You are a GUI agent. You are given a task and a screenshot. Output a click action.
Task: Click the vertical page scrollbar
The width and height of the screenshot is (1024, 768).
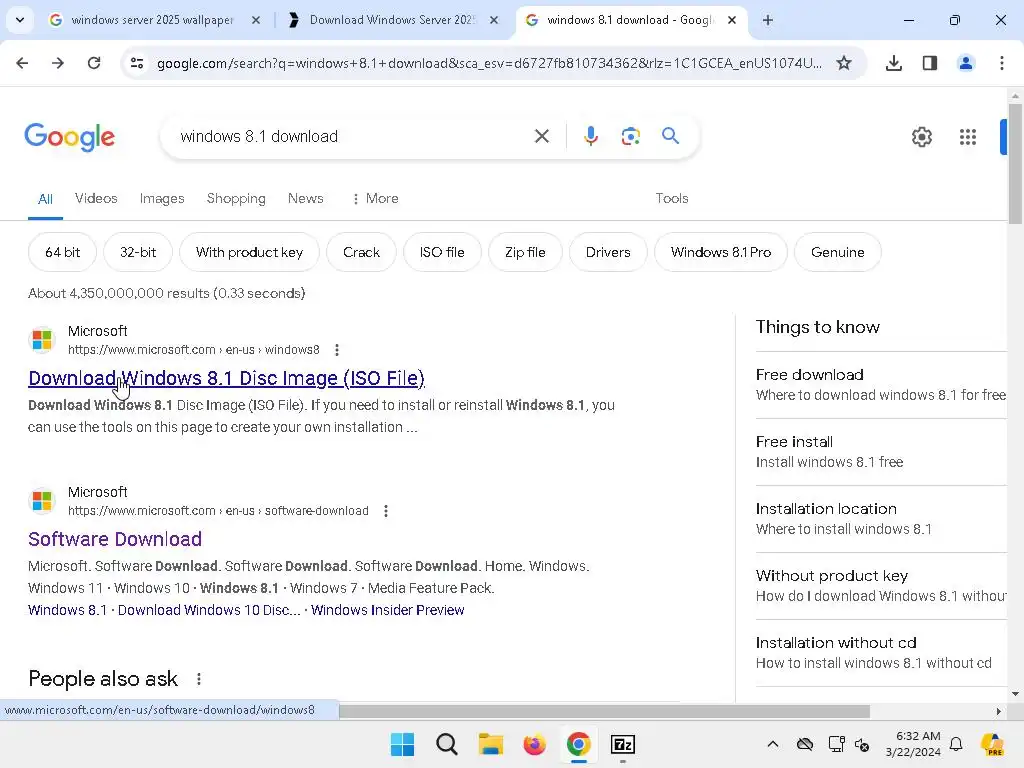(x=1015, y=163)
